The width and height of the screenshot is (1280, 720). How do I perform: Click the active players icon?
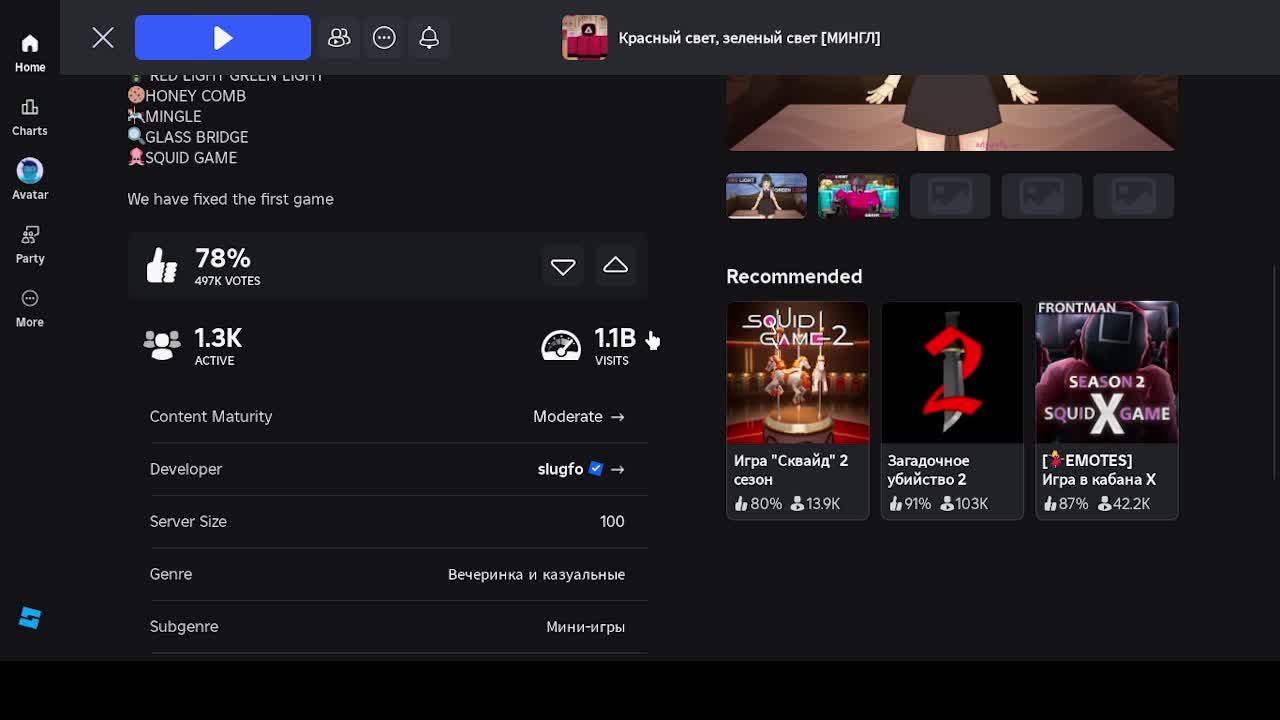161,345
